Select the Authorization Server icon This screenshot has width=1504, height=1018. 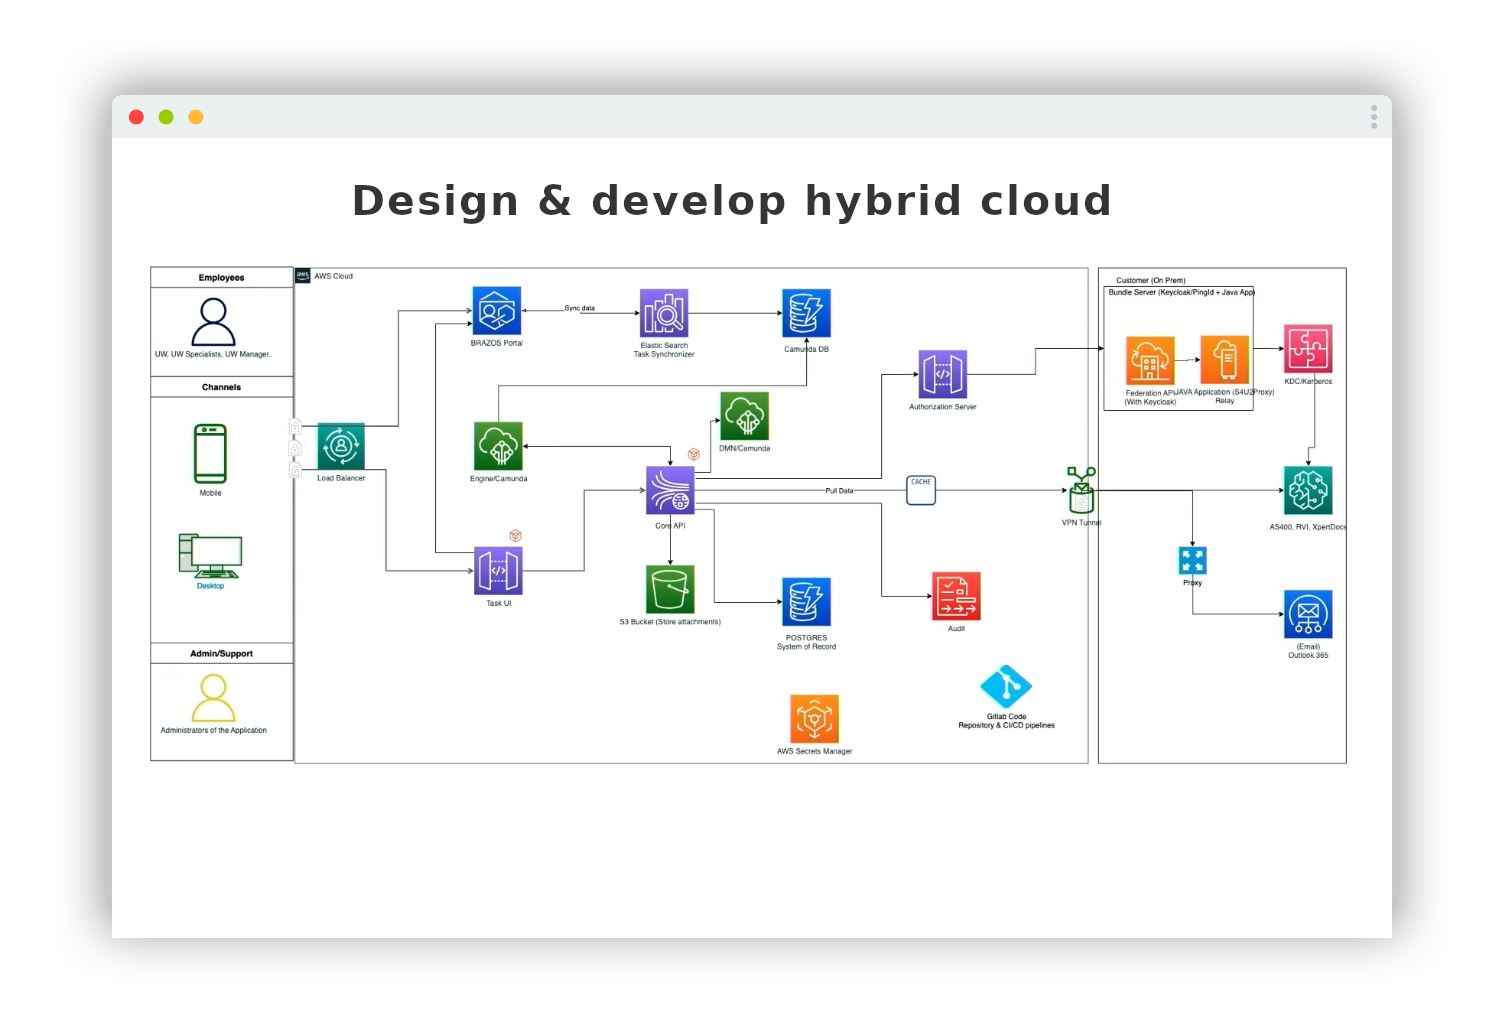(x=943, y=375)
